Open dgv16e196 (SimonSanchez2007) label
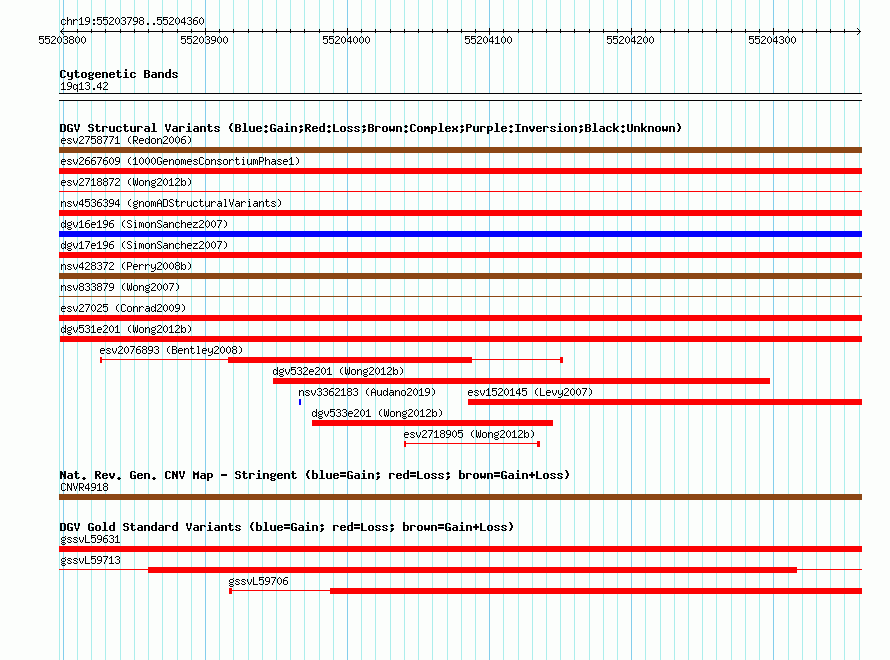 click(144, 224)
